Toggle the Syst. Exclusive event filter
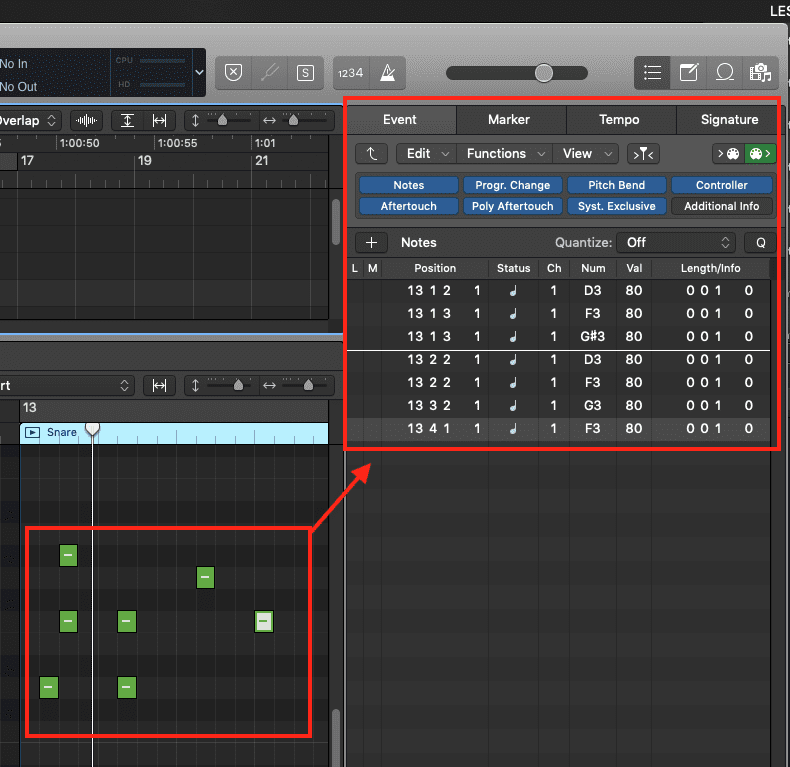Screen dimensions: 790x767 [617, 206]
